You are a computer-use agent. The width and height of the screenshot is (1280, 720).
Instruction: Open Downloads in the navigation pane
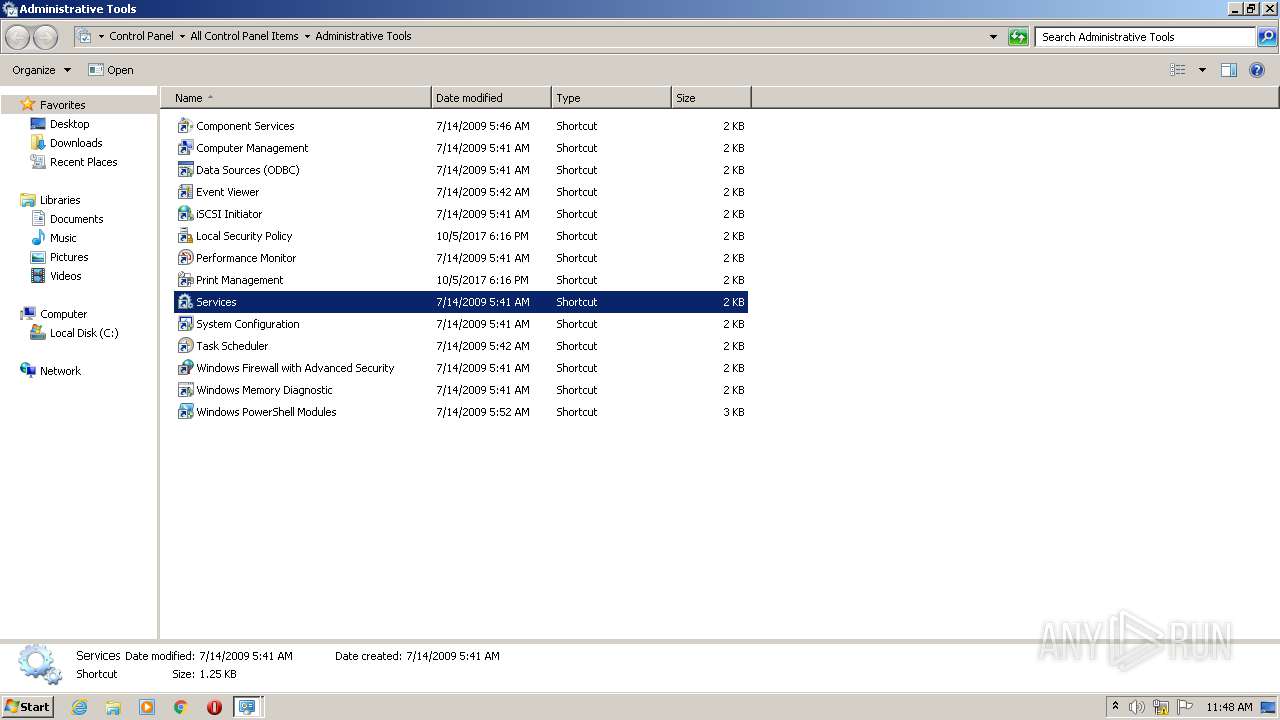[x=76, y=143]
